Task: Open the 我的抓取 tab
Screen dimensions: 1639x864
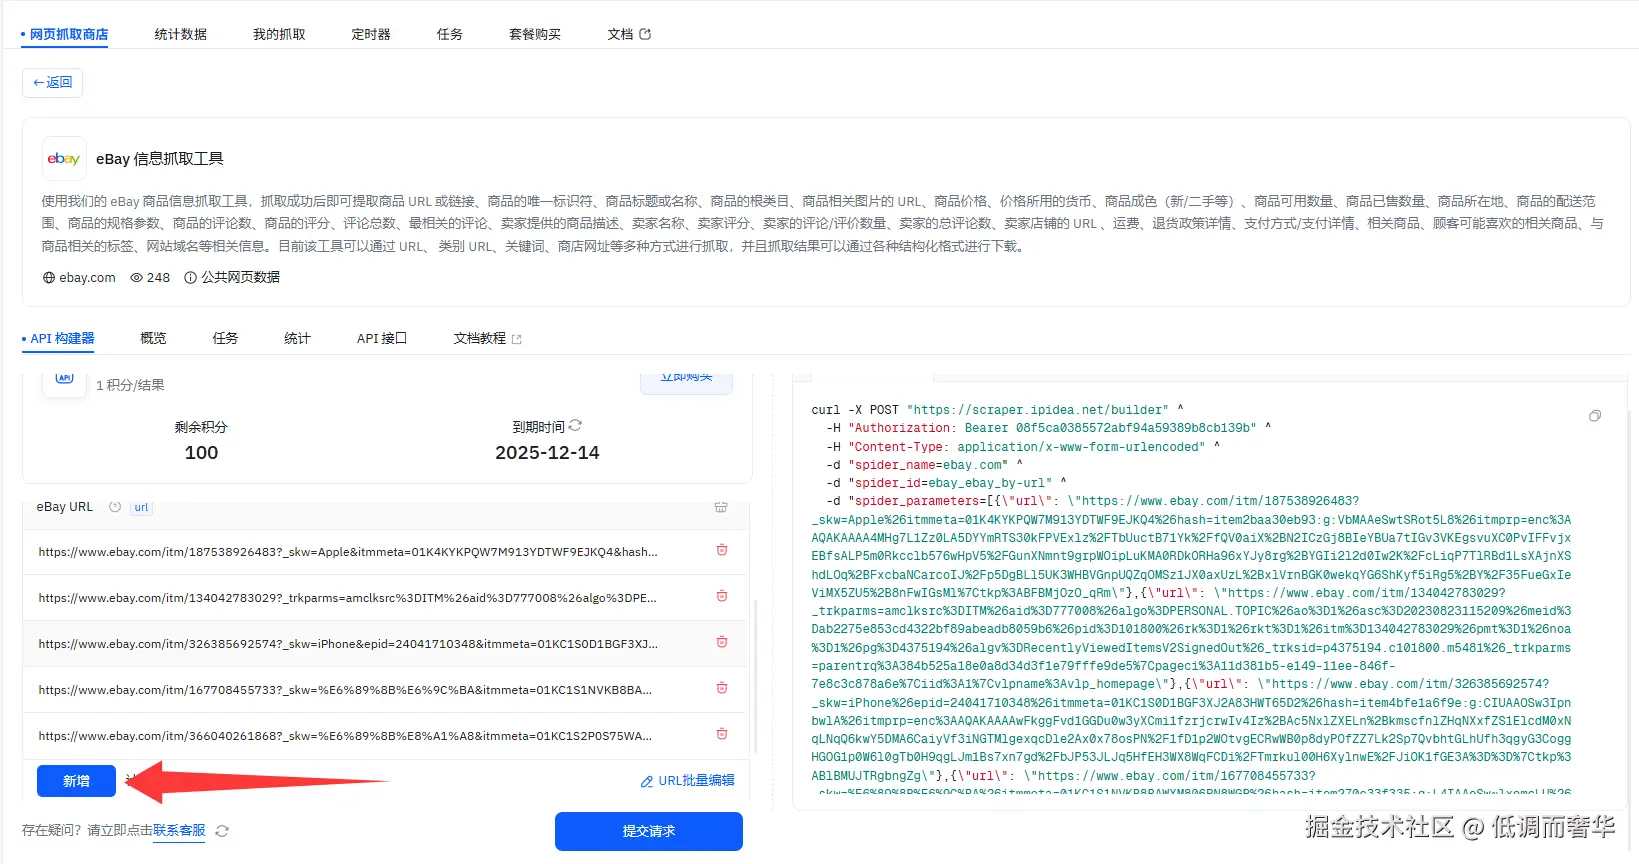Action: (279, 34)
